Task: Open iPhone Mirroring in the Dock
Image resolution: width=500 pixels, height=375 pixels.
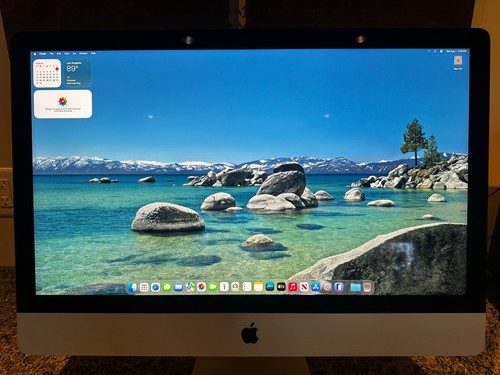Action: coord(339,287)
